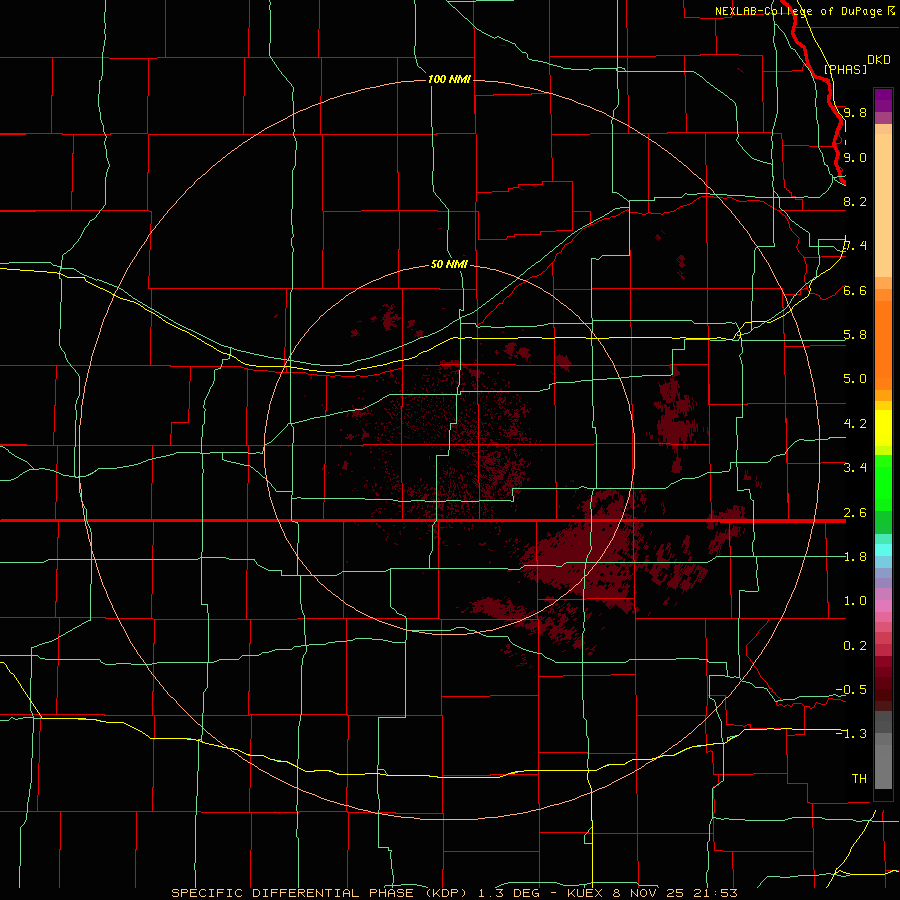The image size is (900, 900).
Task: Click the 1.8 value on the scale
Action: 855,557
